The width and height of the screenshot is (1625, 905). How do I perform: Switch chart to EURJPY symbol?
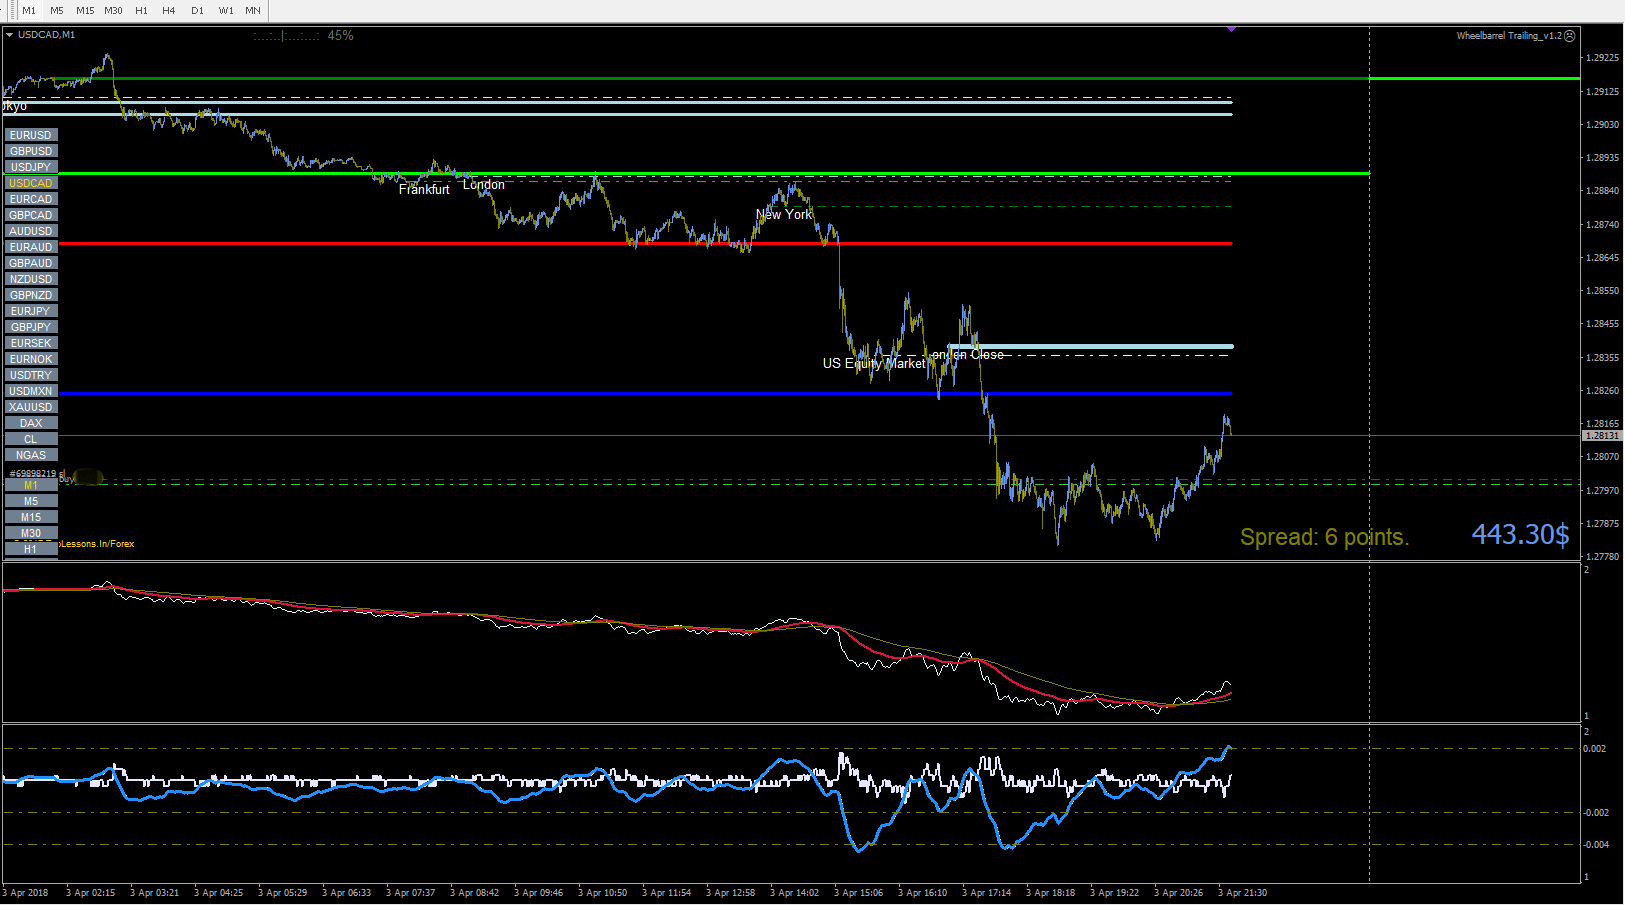31,311
